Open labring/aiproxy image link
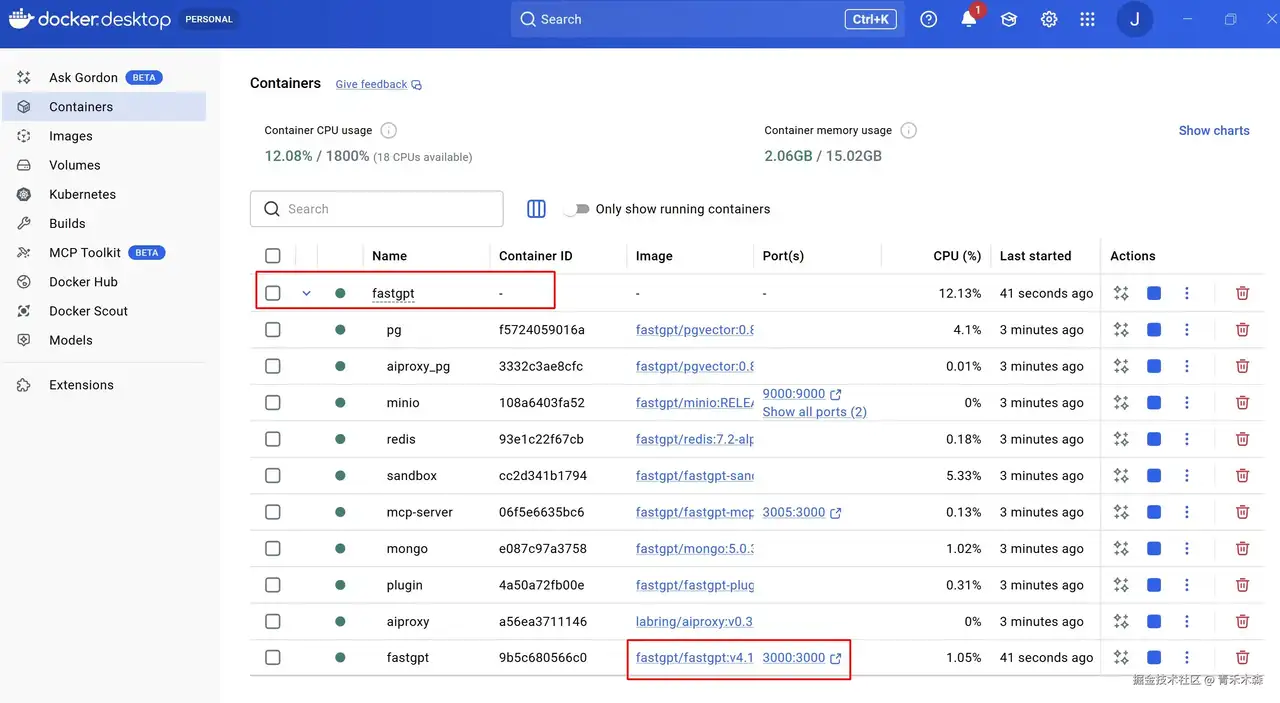This screenshot has width=1280, height=703. coord(694,621)
